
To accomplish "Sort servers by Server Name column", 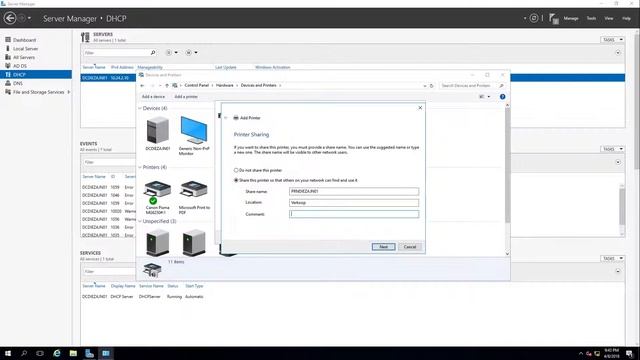I will [x=94, y=67].
